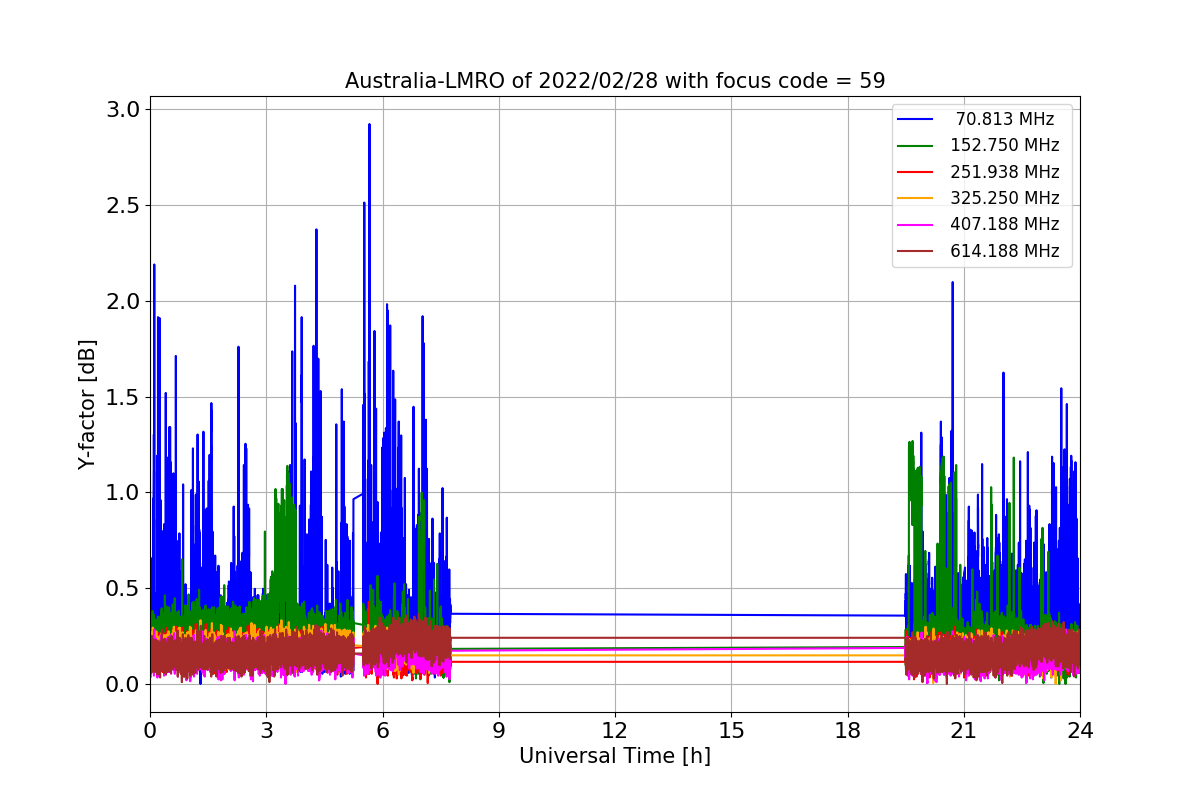The width and height of the screenshot is (1200, 800).
Task: Click the x-axis tick label 6
Action: tap(382, 731)
